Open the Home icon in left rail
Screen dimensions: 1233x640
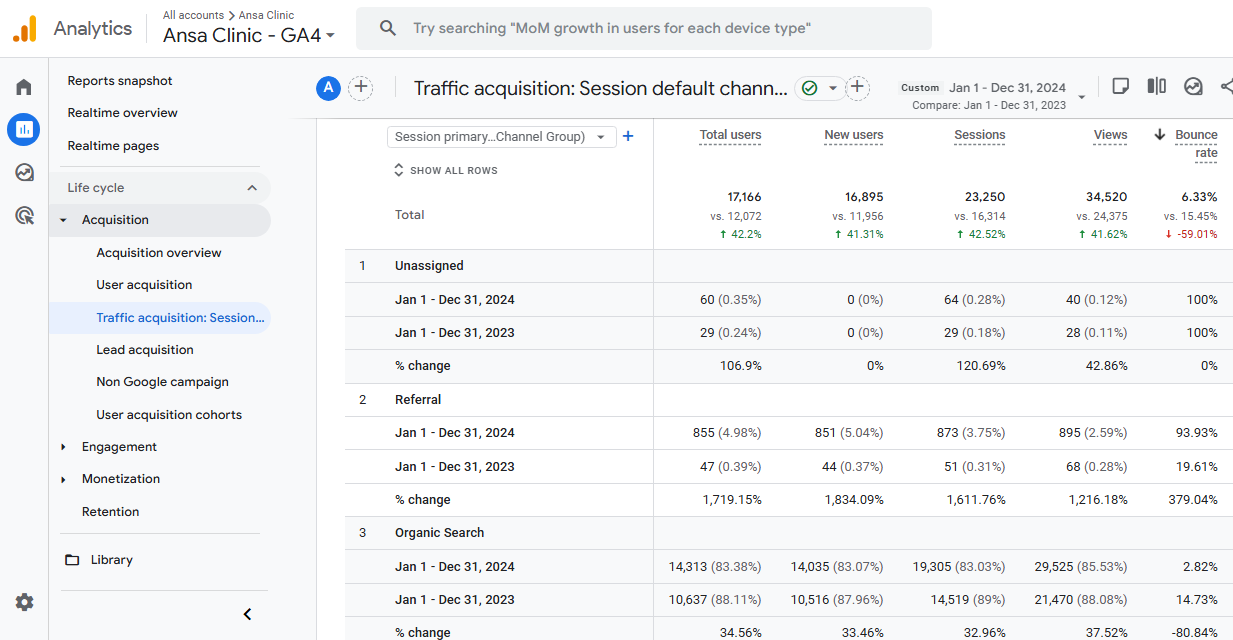pyautogui.click(x=24, y=87)
